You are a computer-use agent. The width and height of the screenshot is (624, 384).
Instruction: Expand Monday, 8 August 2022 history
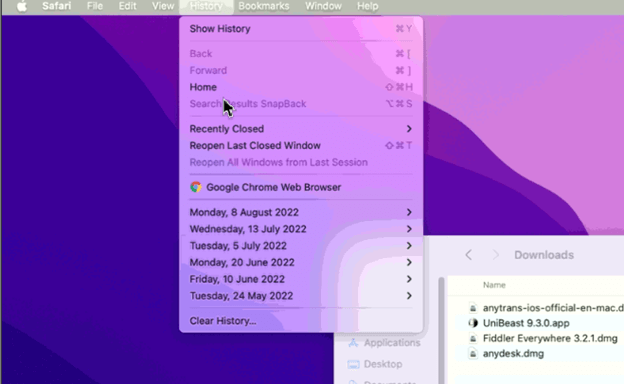click(x=301, y=212)
